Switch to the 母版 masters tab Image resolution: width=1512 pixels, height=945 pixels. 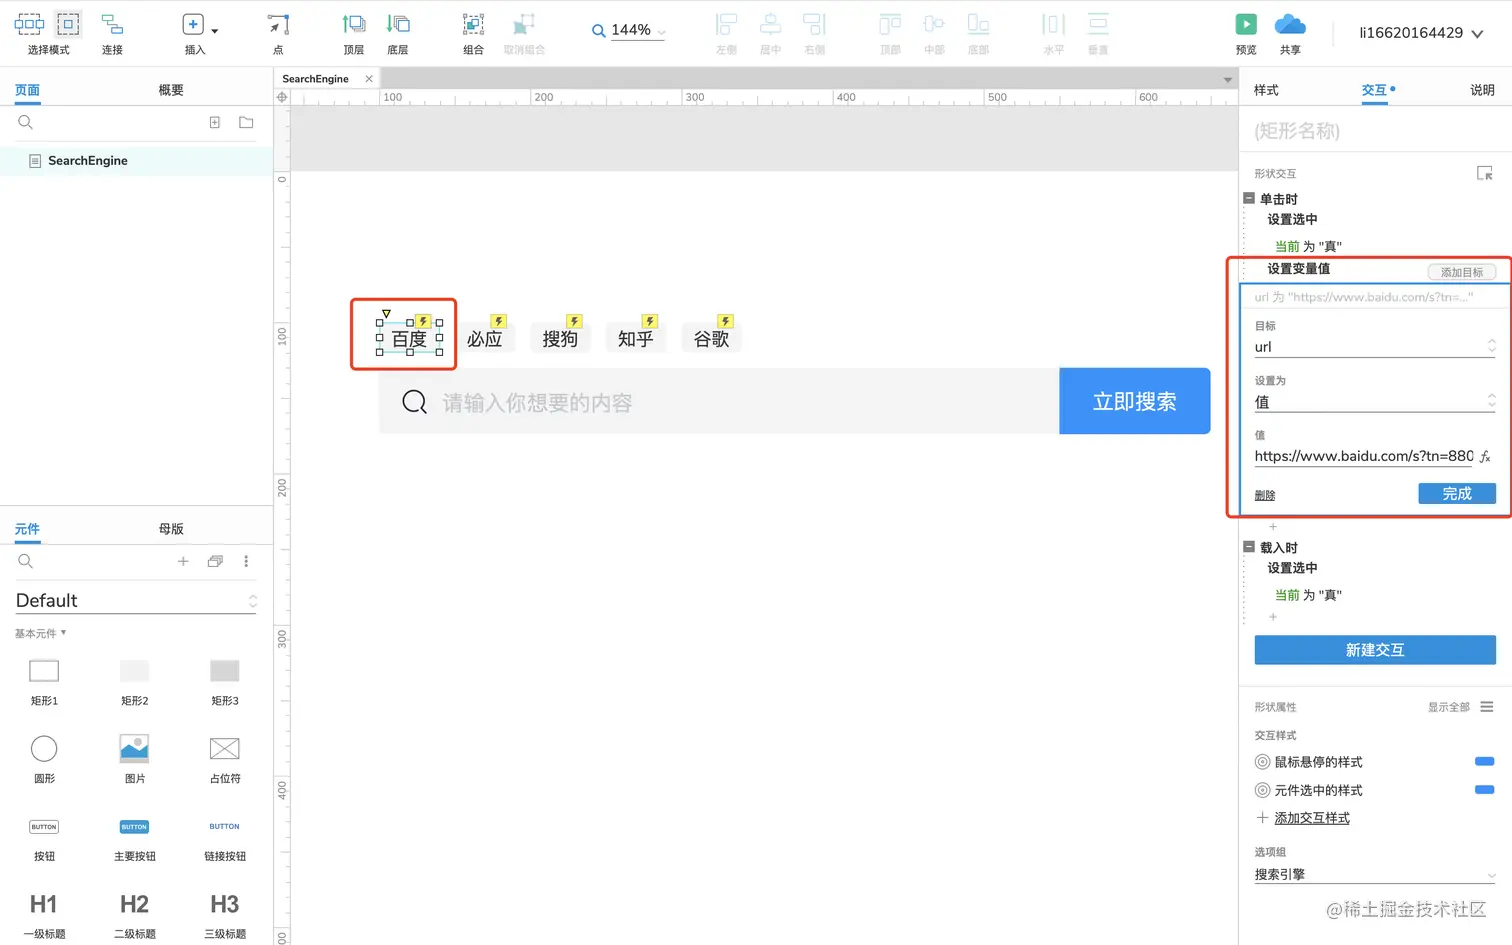pos(171,529)
